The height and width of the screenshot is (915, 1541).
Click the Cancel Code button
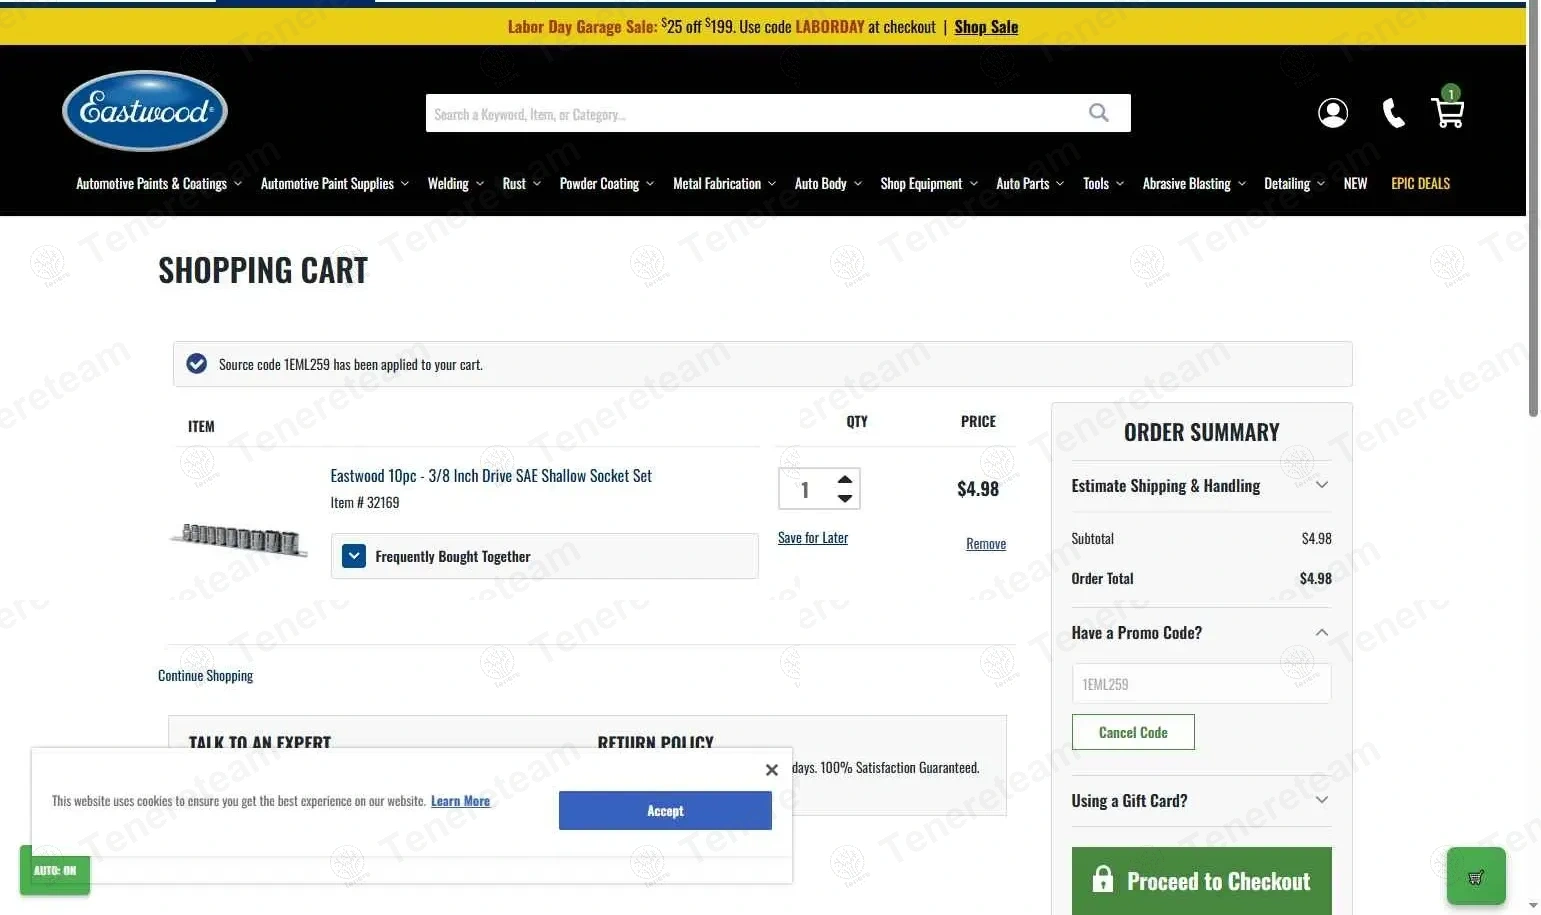pos(1133,732)
